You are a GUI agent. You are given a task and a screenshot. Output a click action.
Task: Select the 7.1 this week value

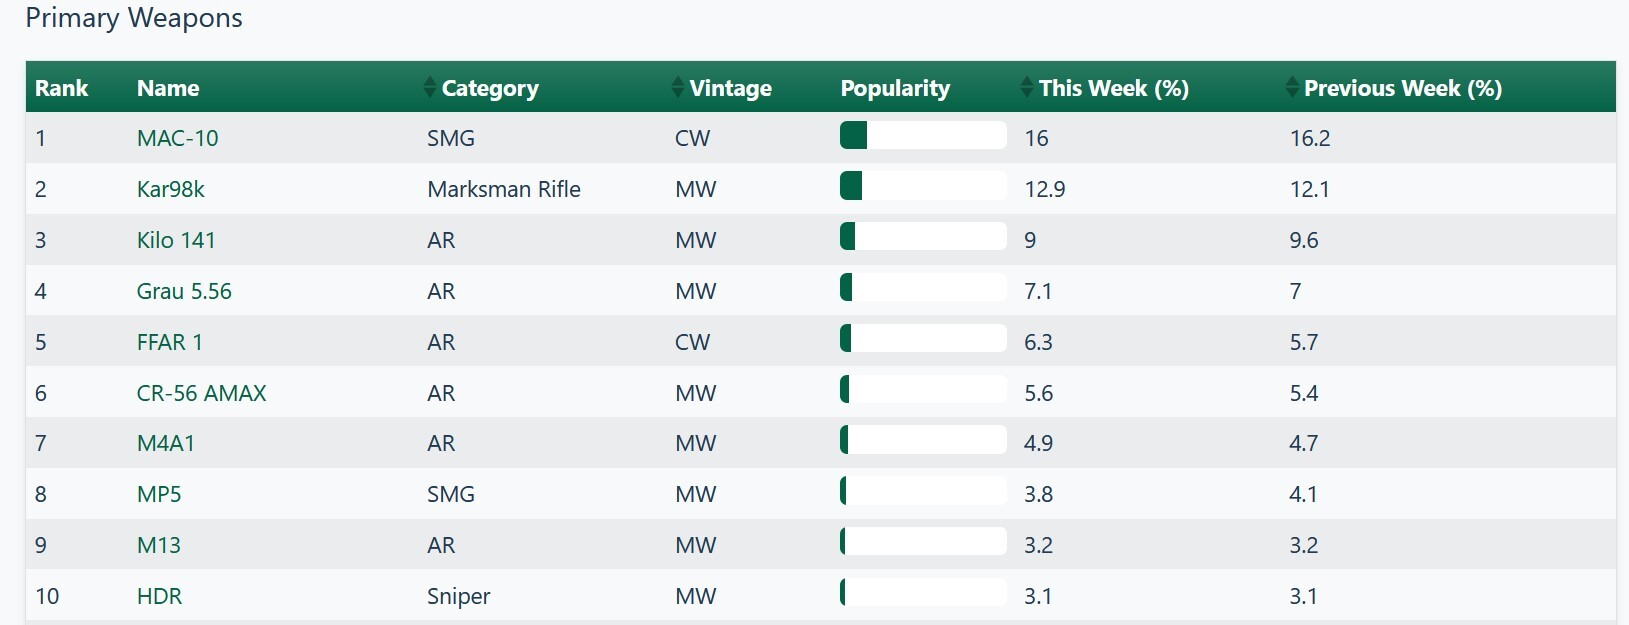pos(1038,291)
